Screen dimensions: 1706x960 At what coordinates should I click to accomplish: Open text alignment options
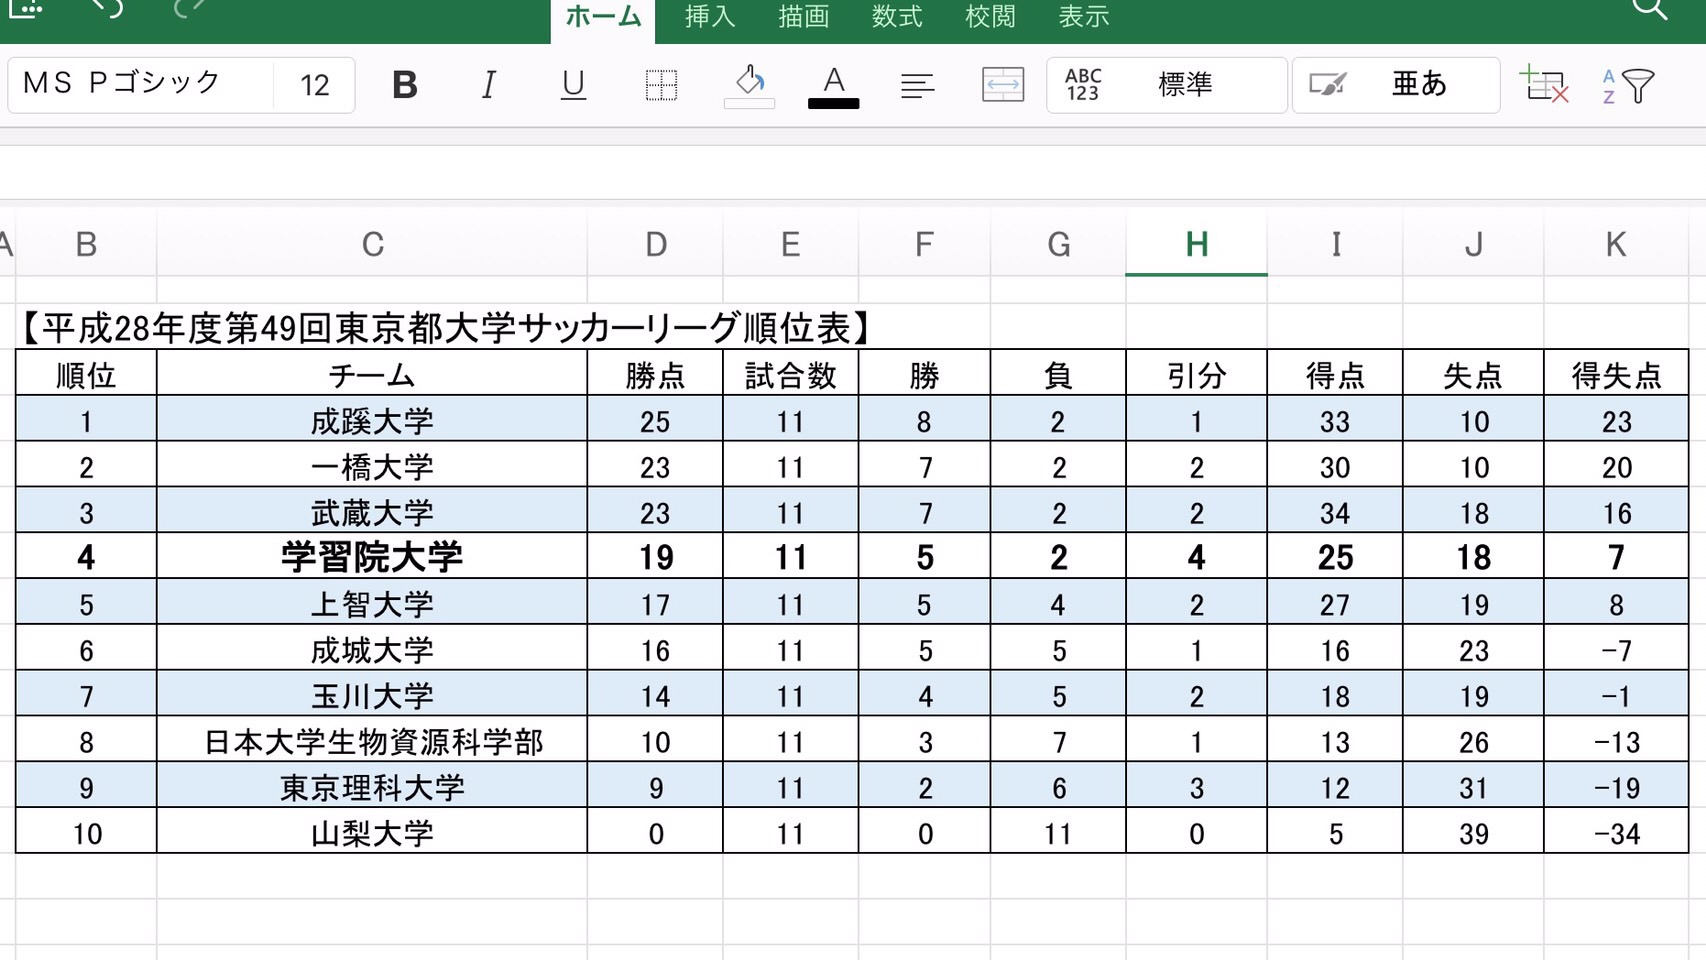[917, 86]
